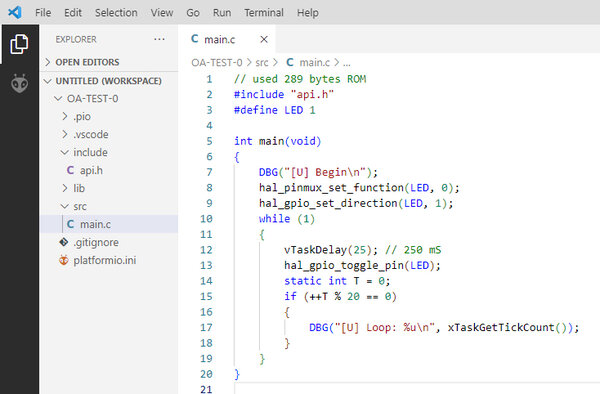This screenshot has height=394, width=600.
Task: Open the PlatformIO alien icon panel
Action: (x=19, y=83)
